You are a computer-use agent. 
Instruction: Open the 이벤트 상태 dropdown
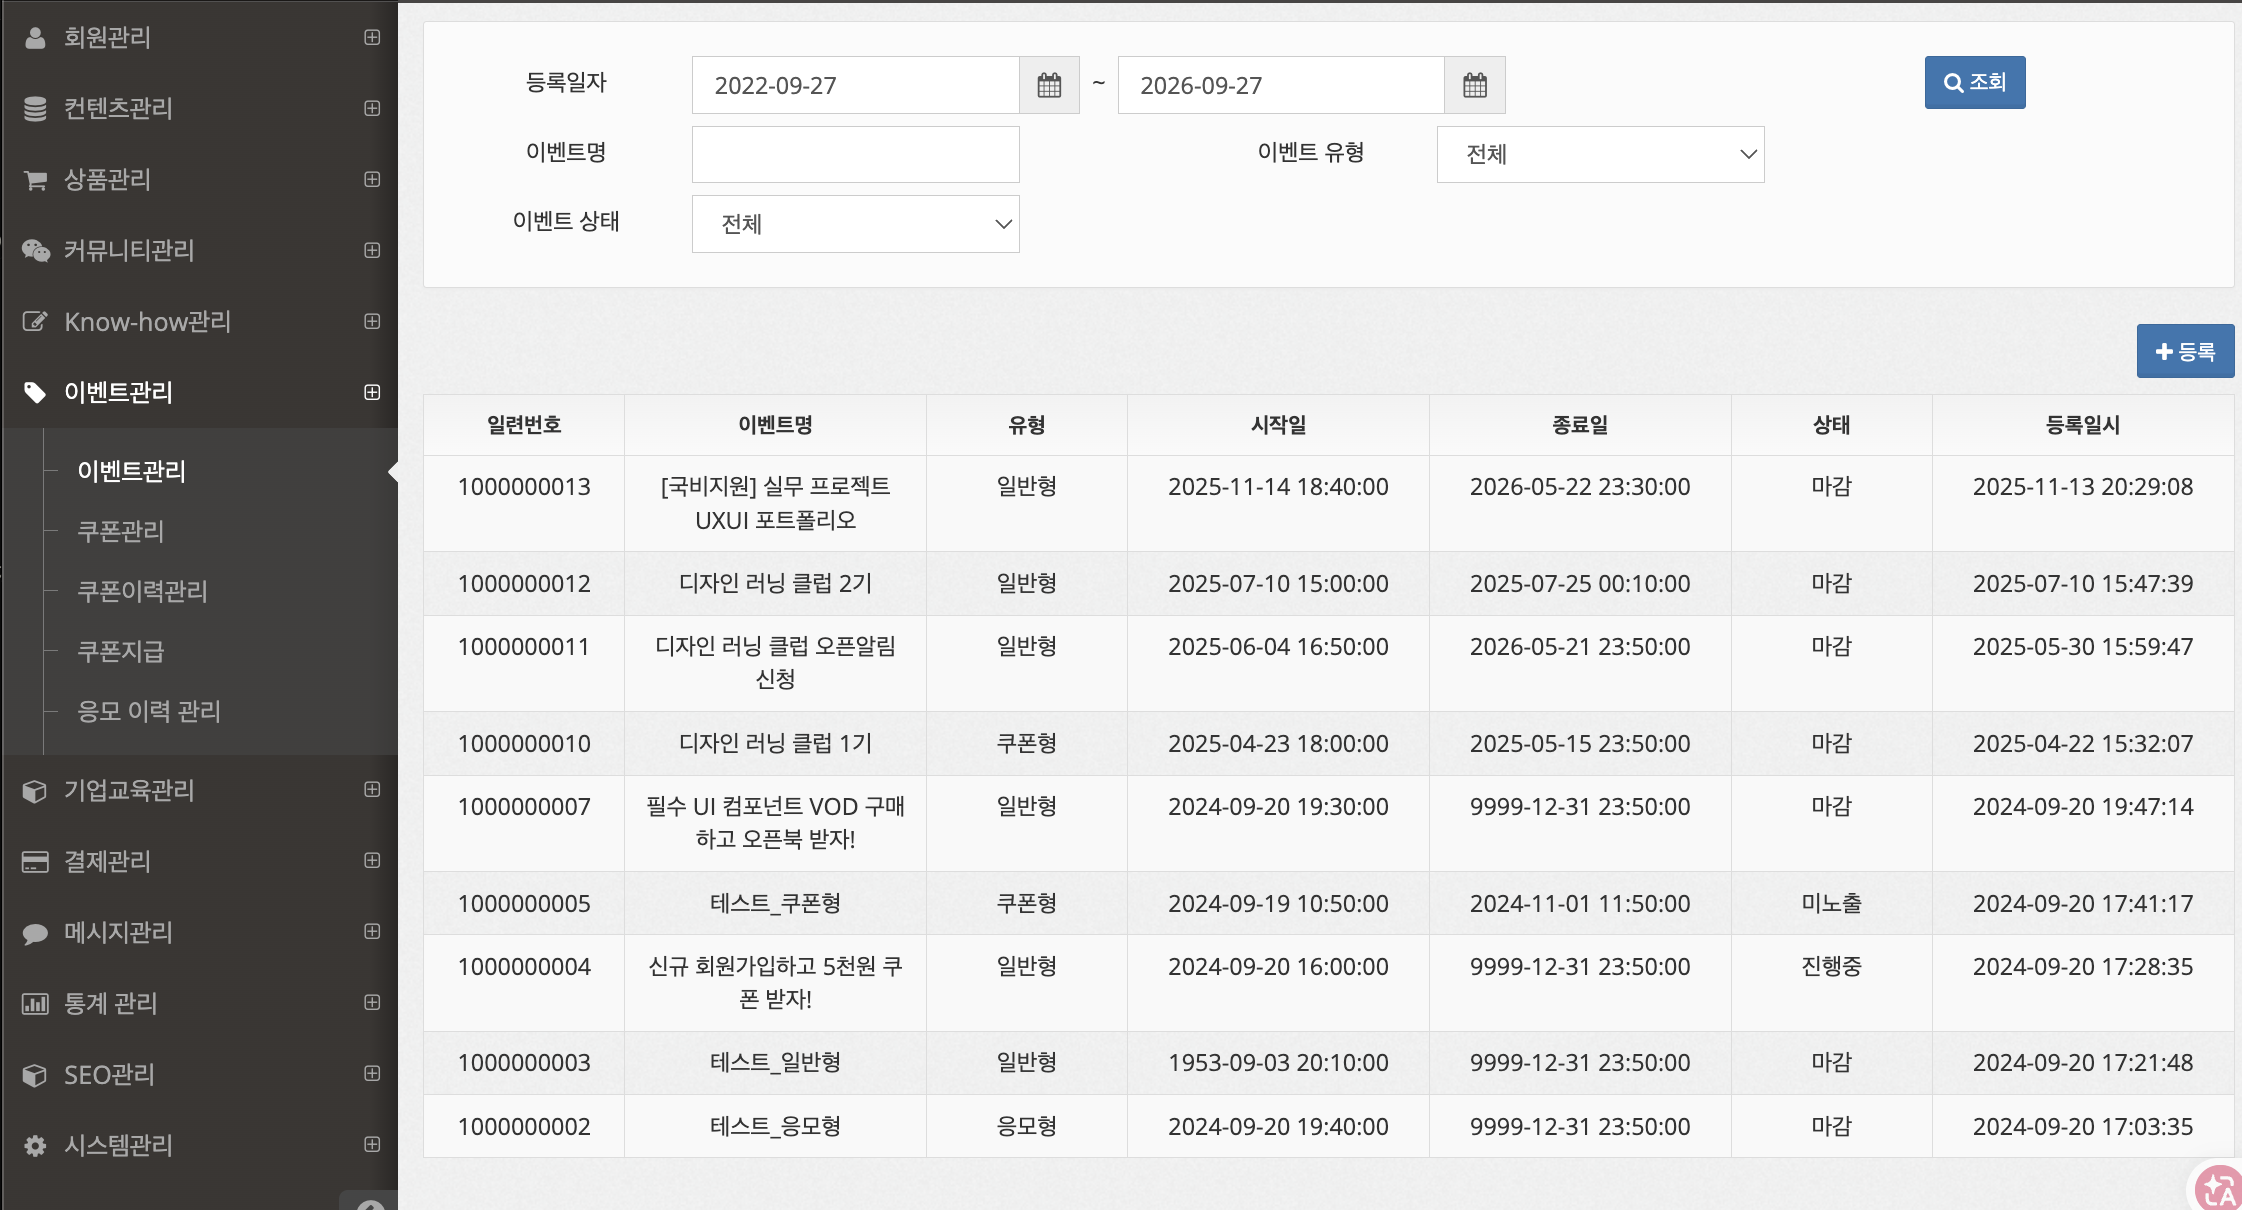coord(855,224)
